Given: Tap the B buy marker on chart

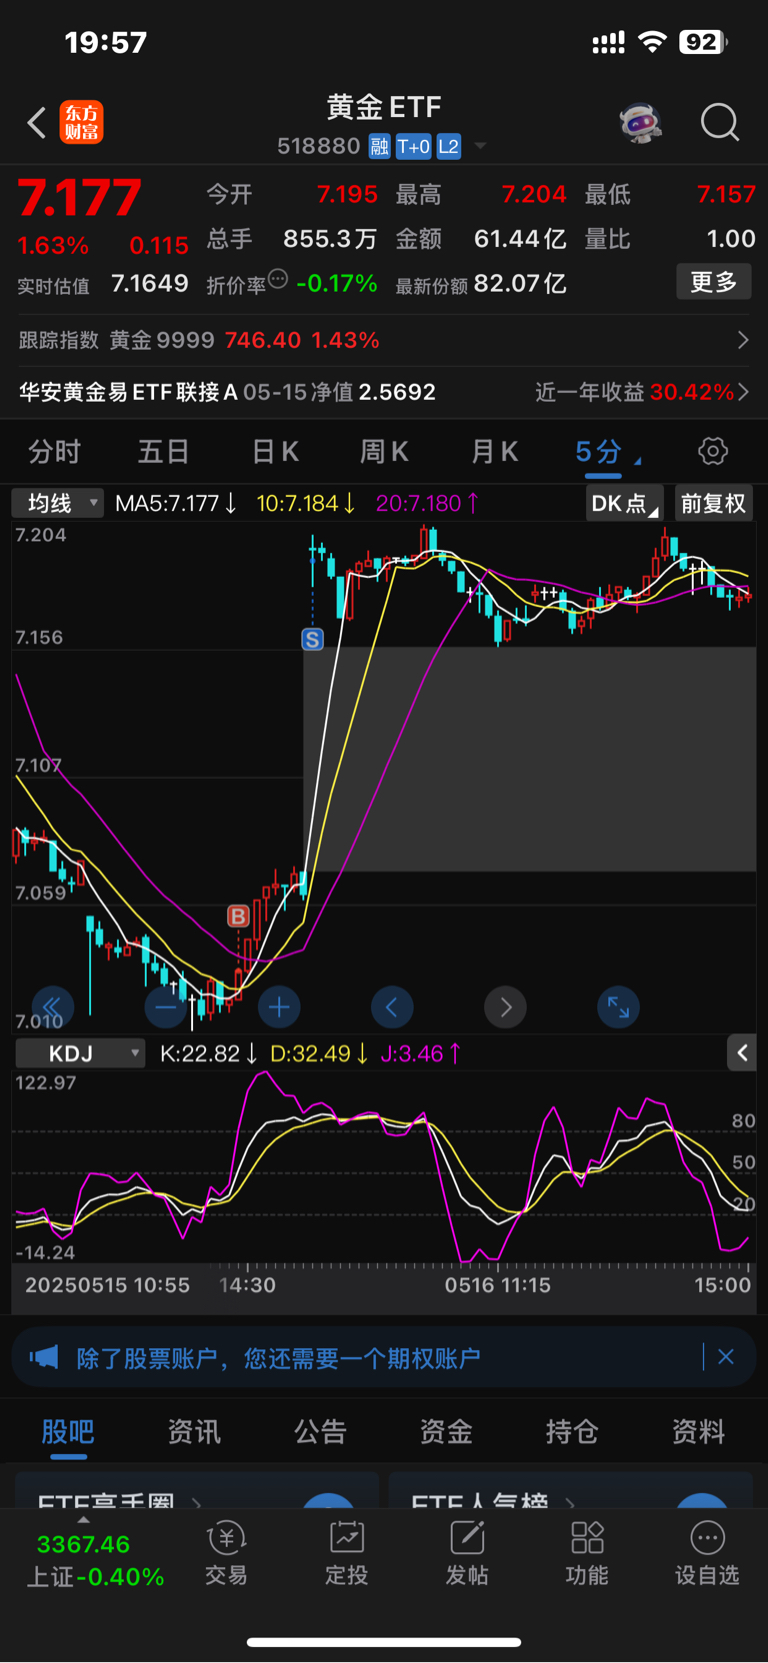Looking at the screenshot, I should [238, 916].
